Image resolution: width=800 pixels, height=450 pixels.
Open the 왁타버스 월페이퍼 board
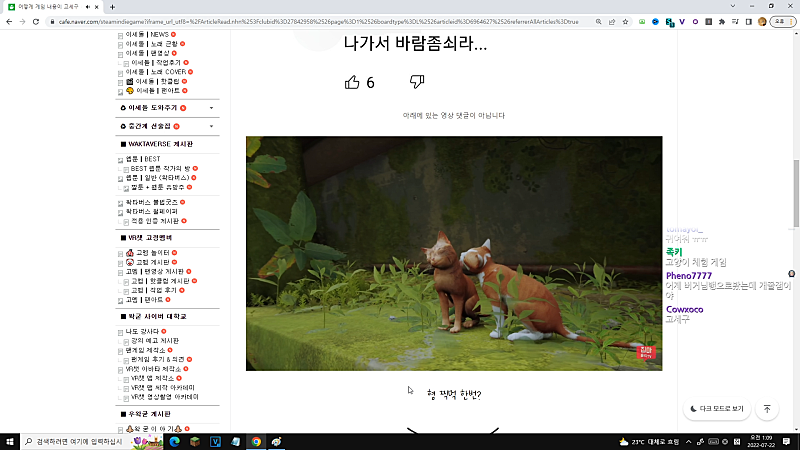point(152,212)
